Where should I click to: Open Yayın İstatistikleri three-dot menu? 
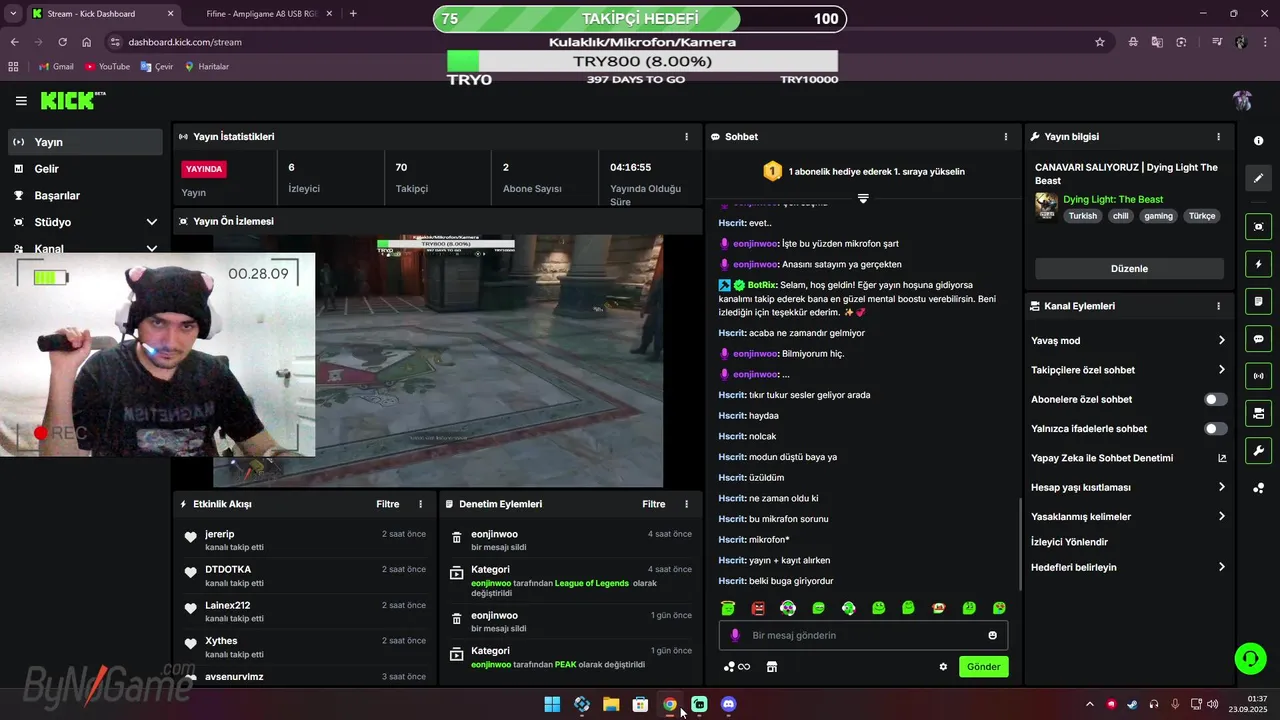pos(686,137)
